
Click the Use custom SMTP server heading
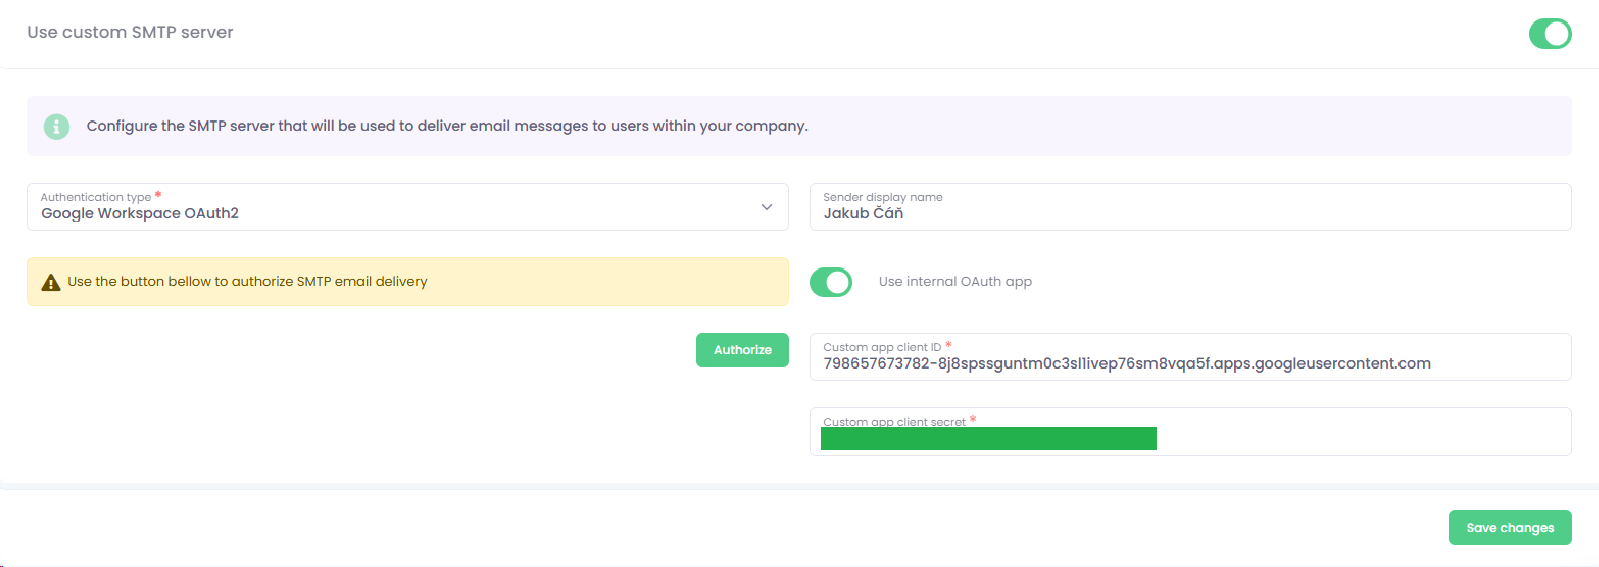130,33
